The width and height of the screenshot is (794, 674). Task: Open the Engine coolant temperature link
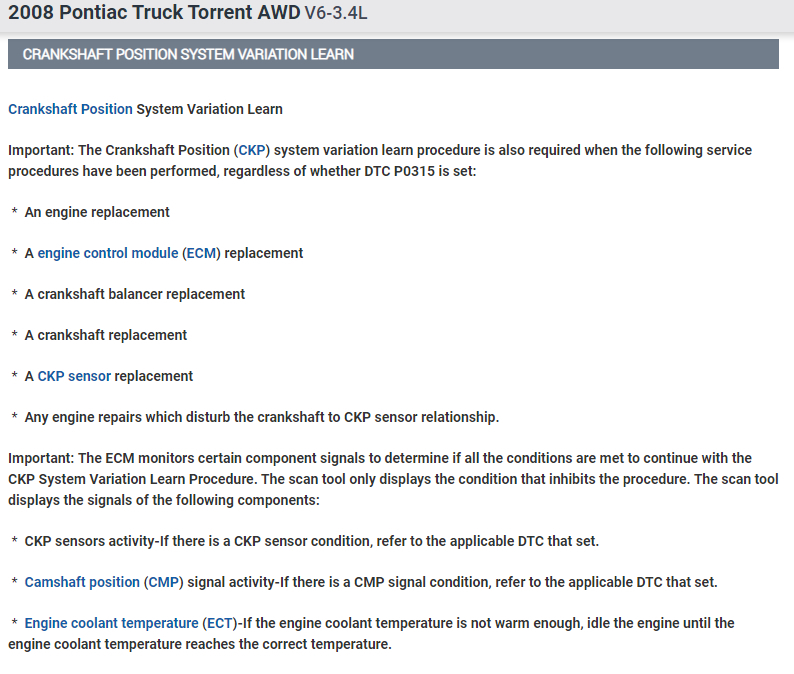point(112,623)
